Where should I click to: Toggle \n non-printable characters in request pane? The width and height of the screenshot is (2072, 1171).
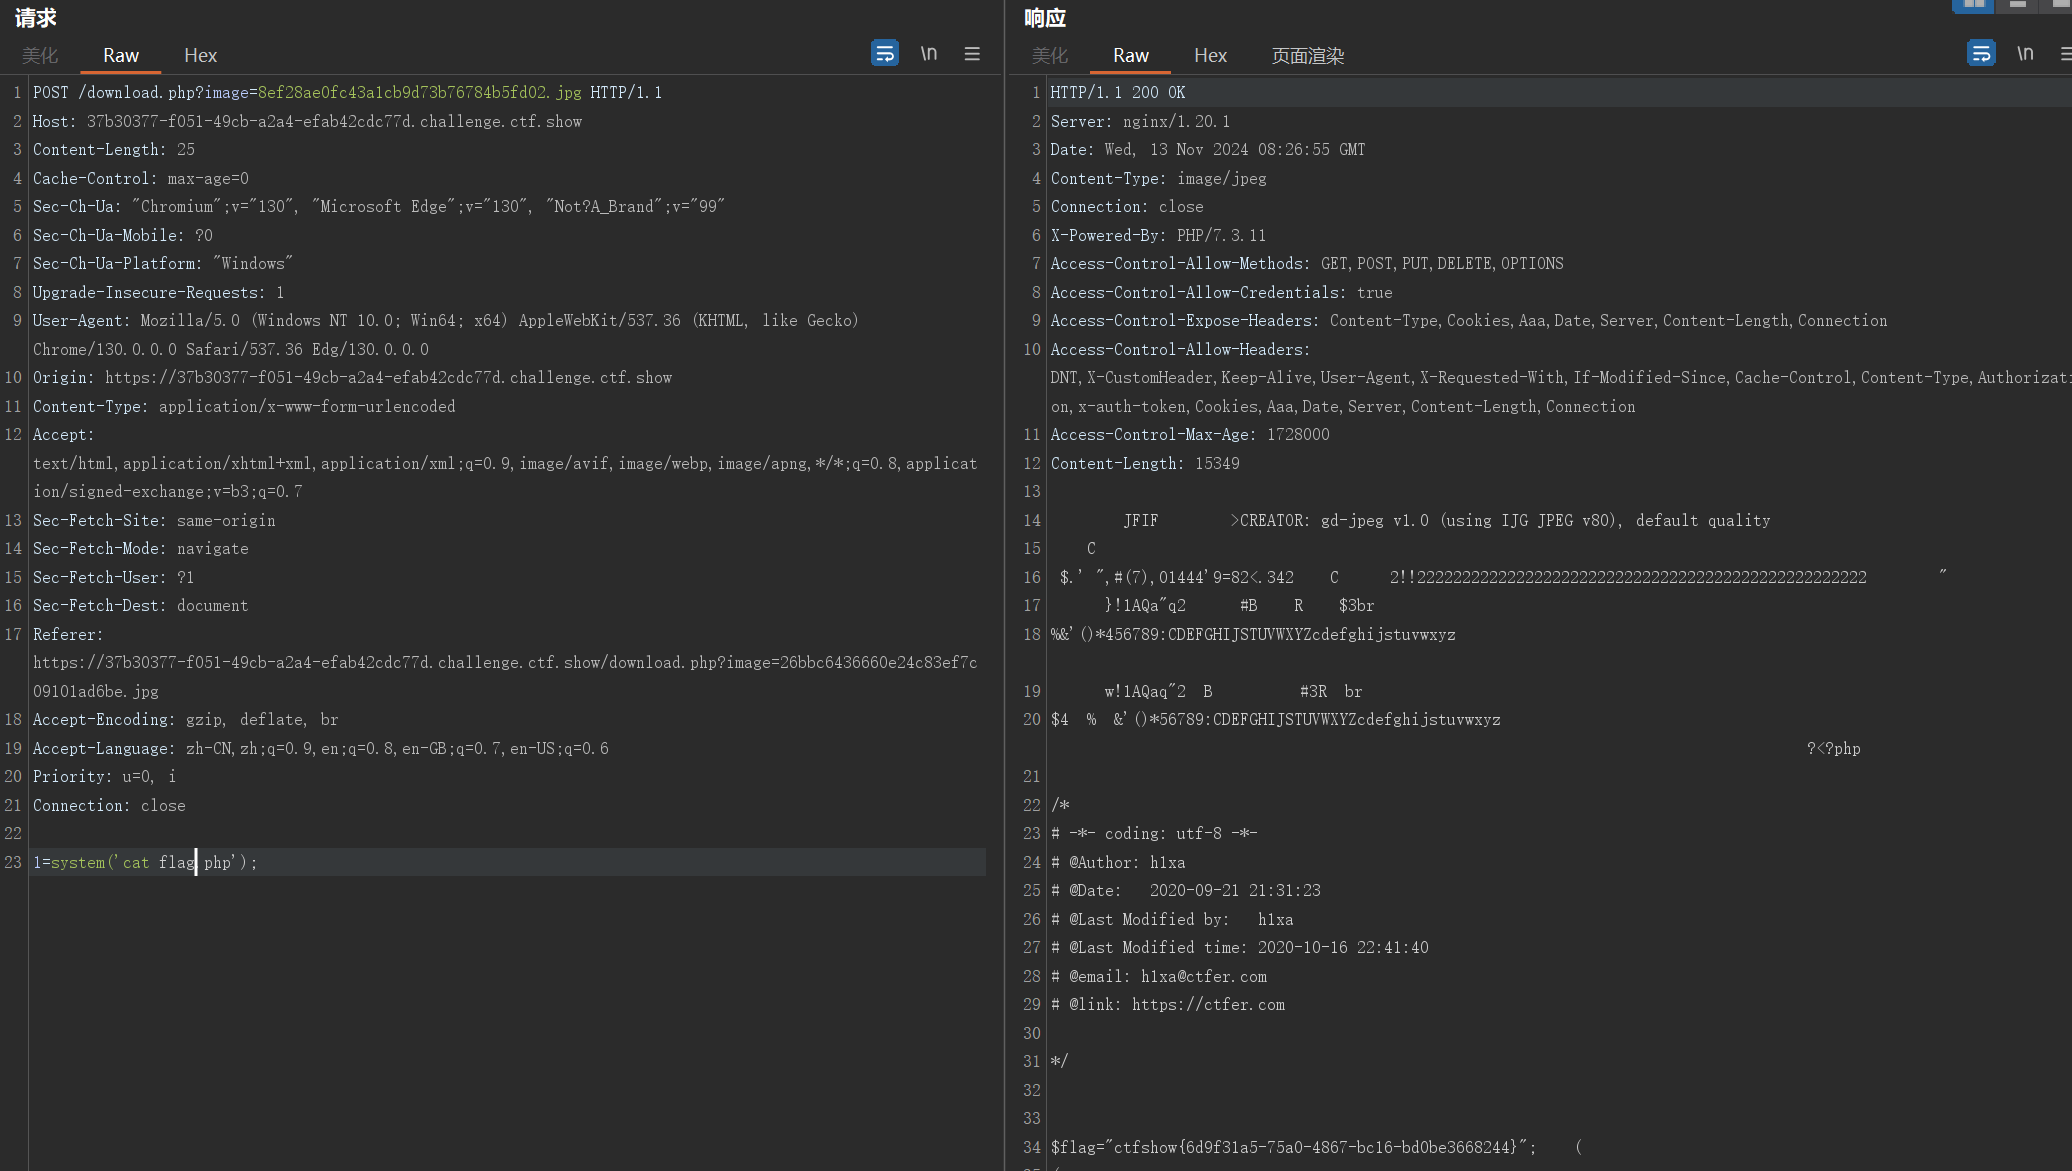[929, 54]
